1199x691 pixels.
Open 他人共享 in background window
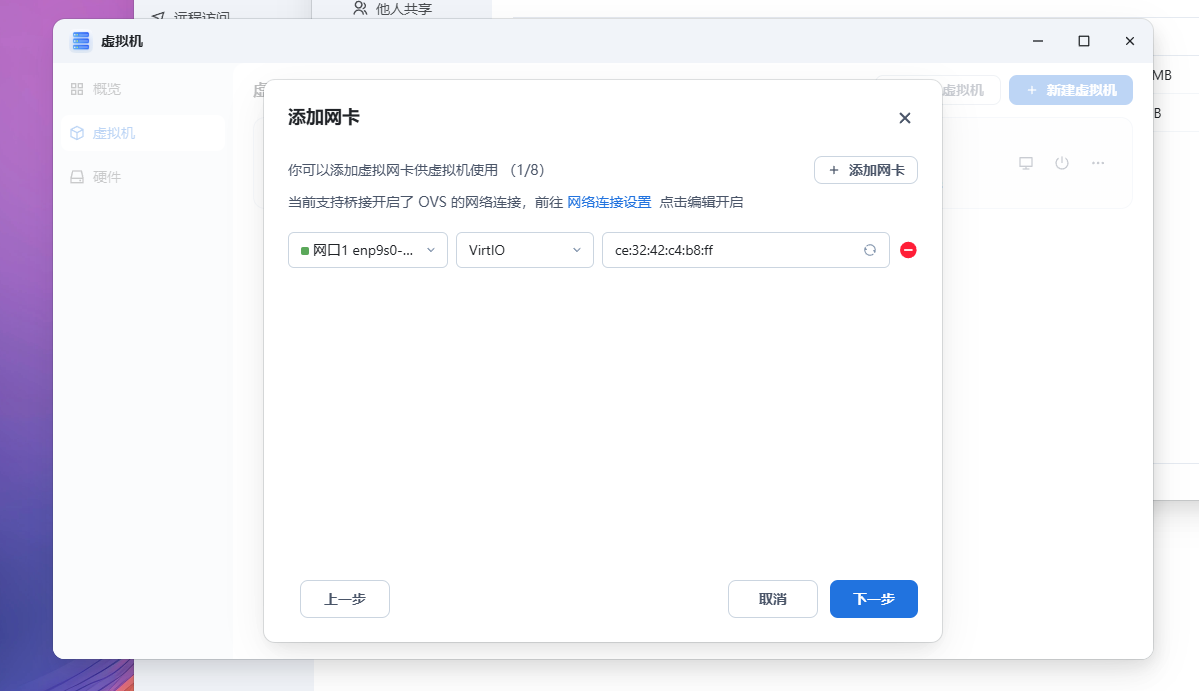tap(403, 9)
